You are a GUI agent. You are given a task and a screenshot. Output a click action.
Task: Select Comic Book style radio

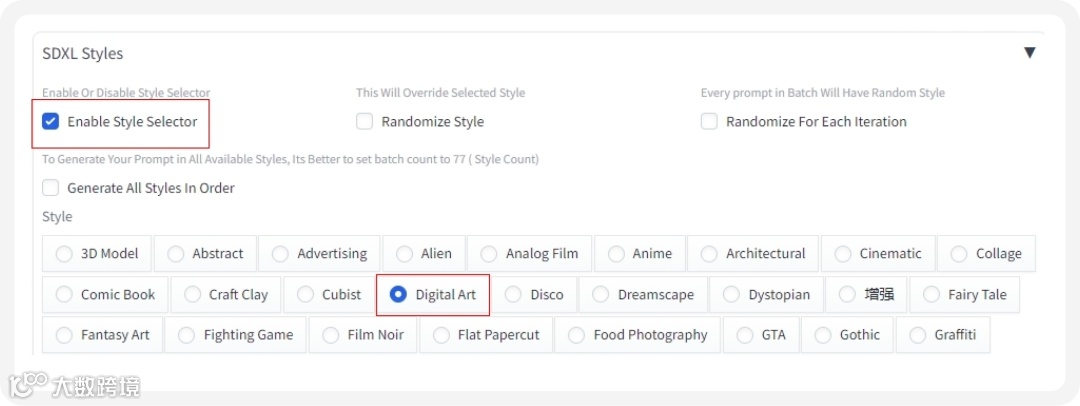click(x=65, y=295)
